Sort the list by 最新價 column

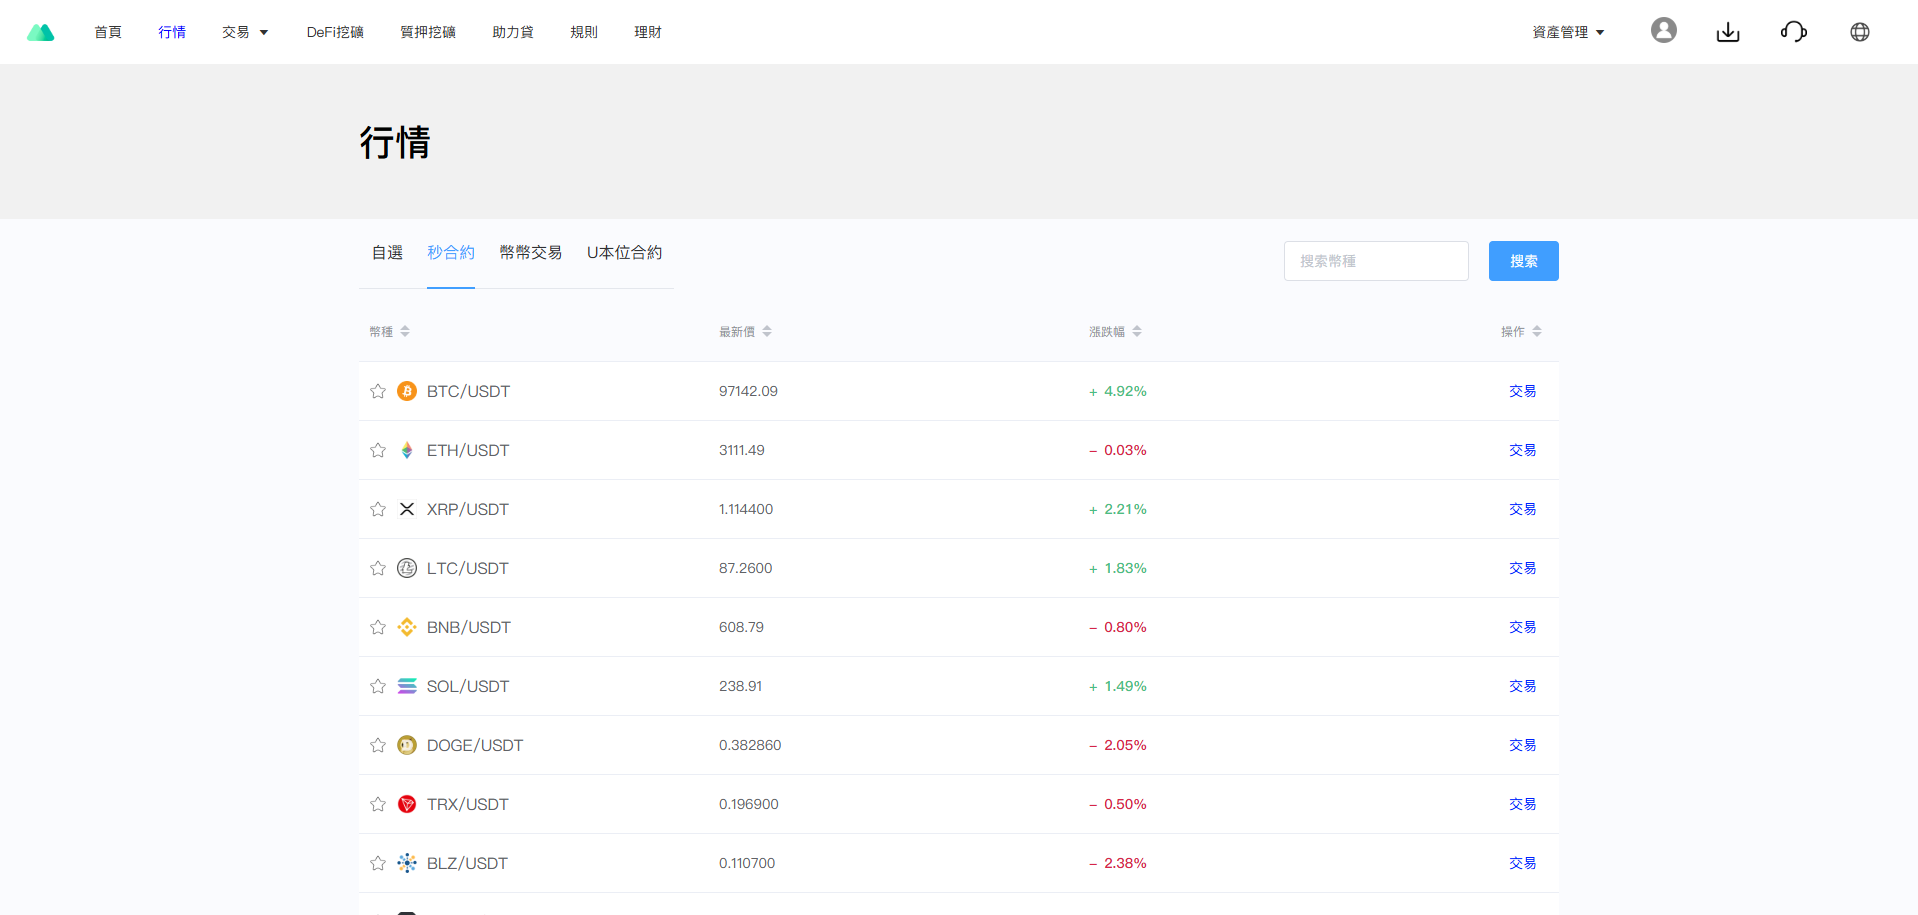click(x=745, y=332)
